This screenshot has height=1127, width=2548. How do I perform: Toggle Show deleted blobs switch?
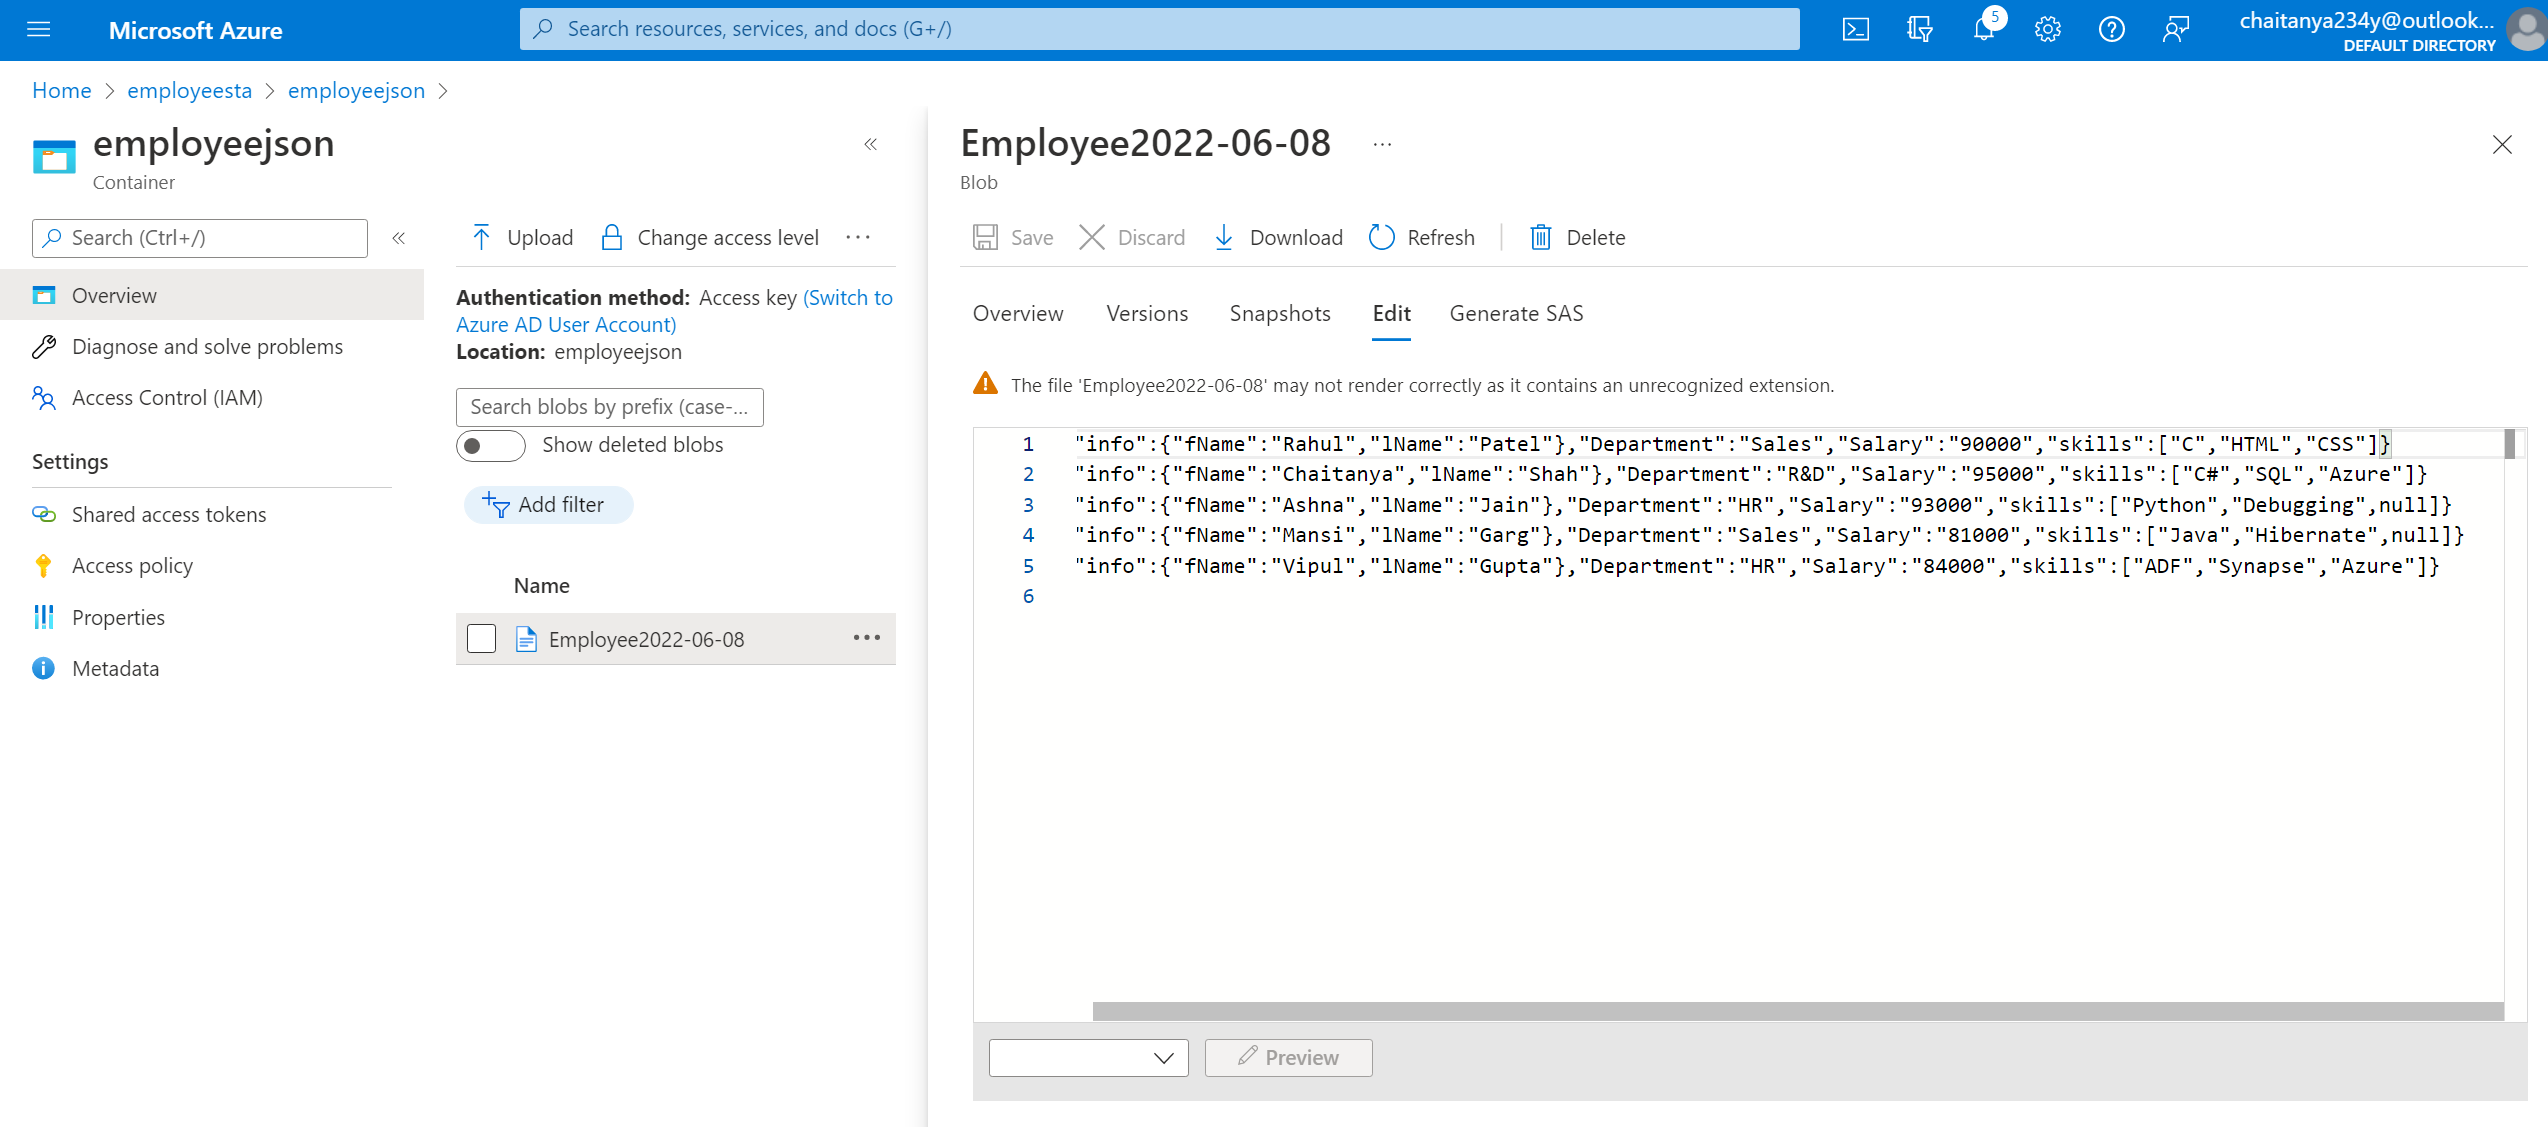[490, 445]
